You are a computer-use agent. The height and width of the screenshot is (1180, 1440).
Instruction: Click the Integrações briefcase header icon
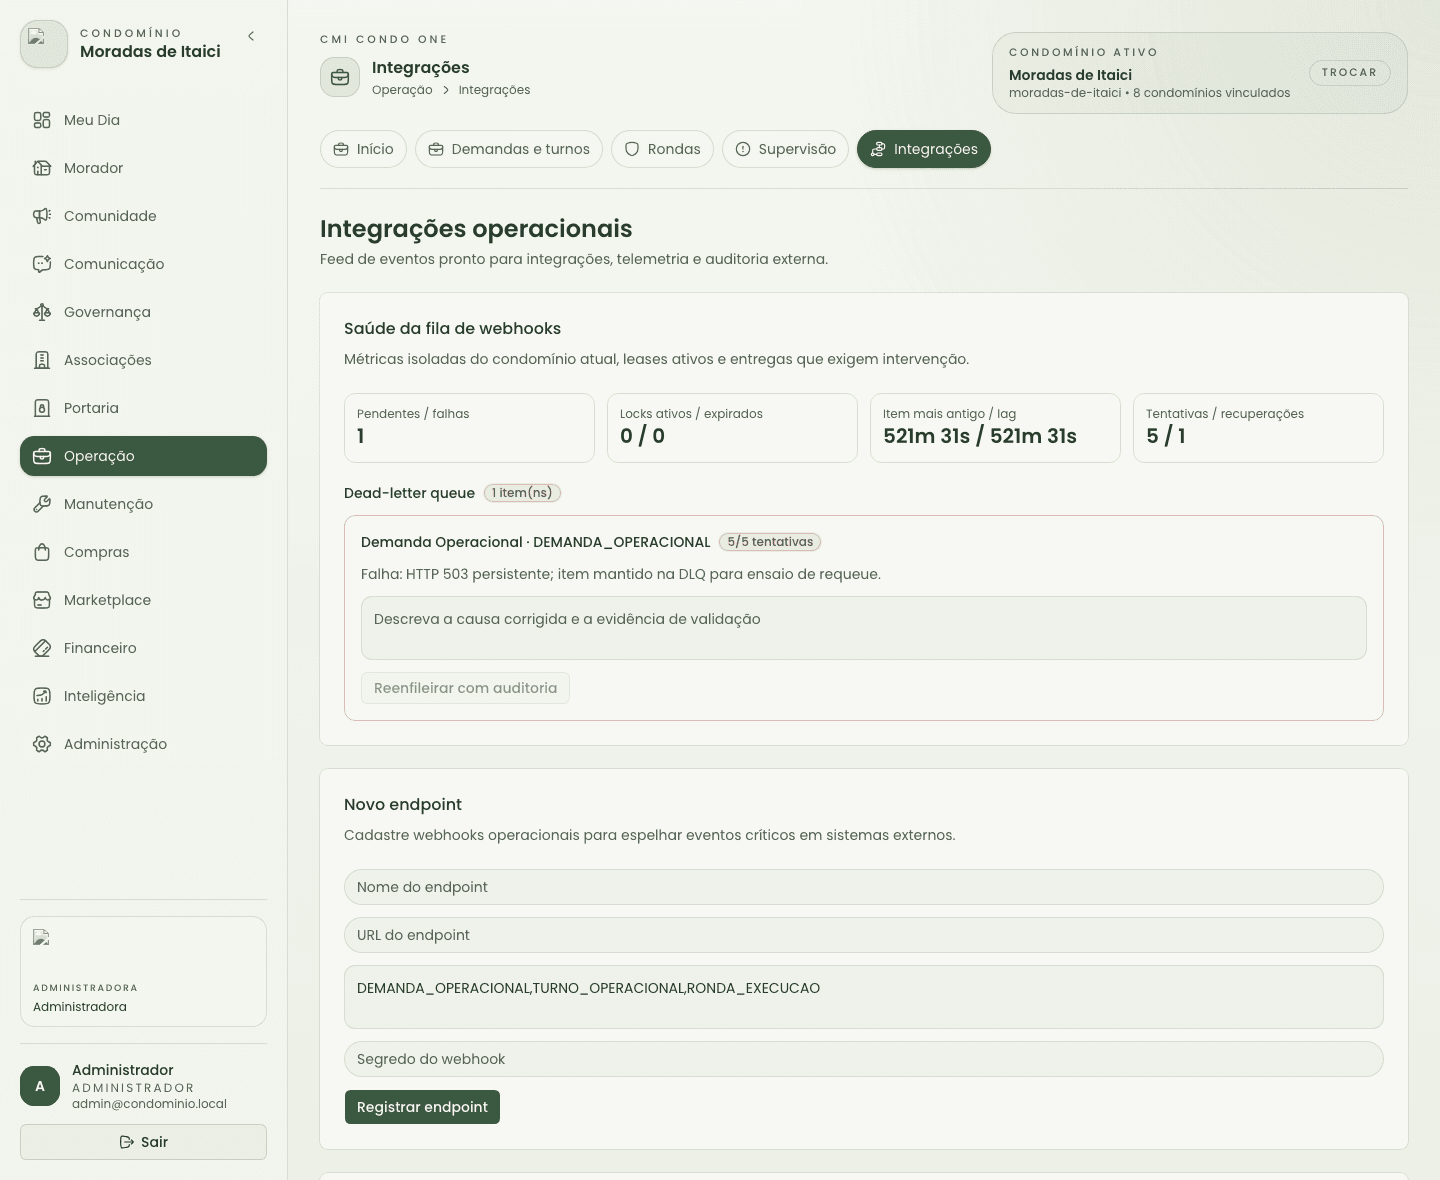click(x=340, y=77)
